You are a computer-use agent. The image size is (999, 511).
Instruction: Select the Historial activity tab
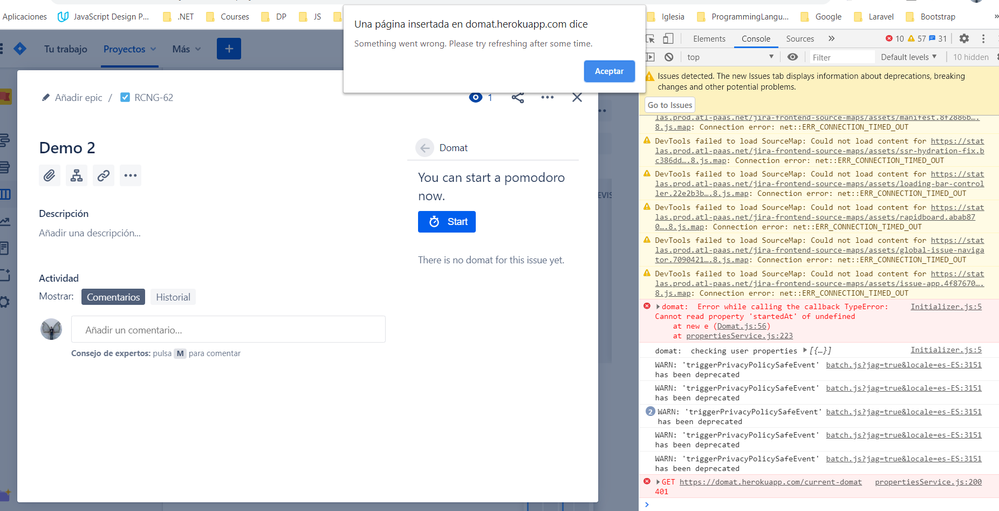click(x=173, y=297)
